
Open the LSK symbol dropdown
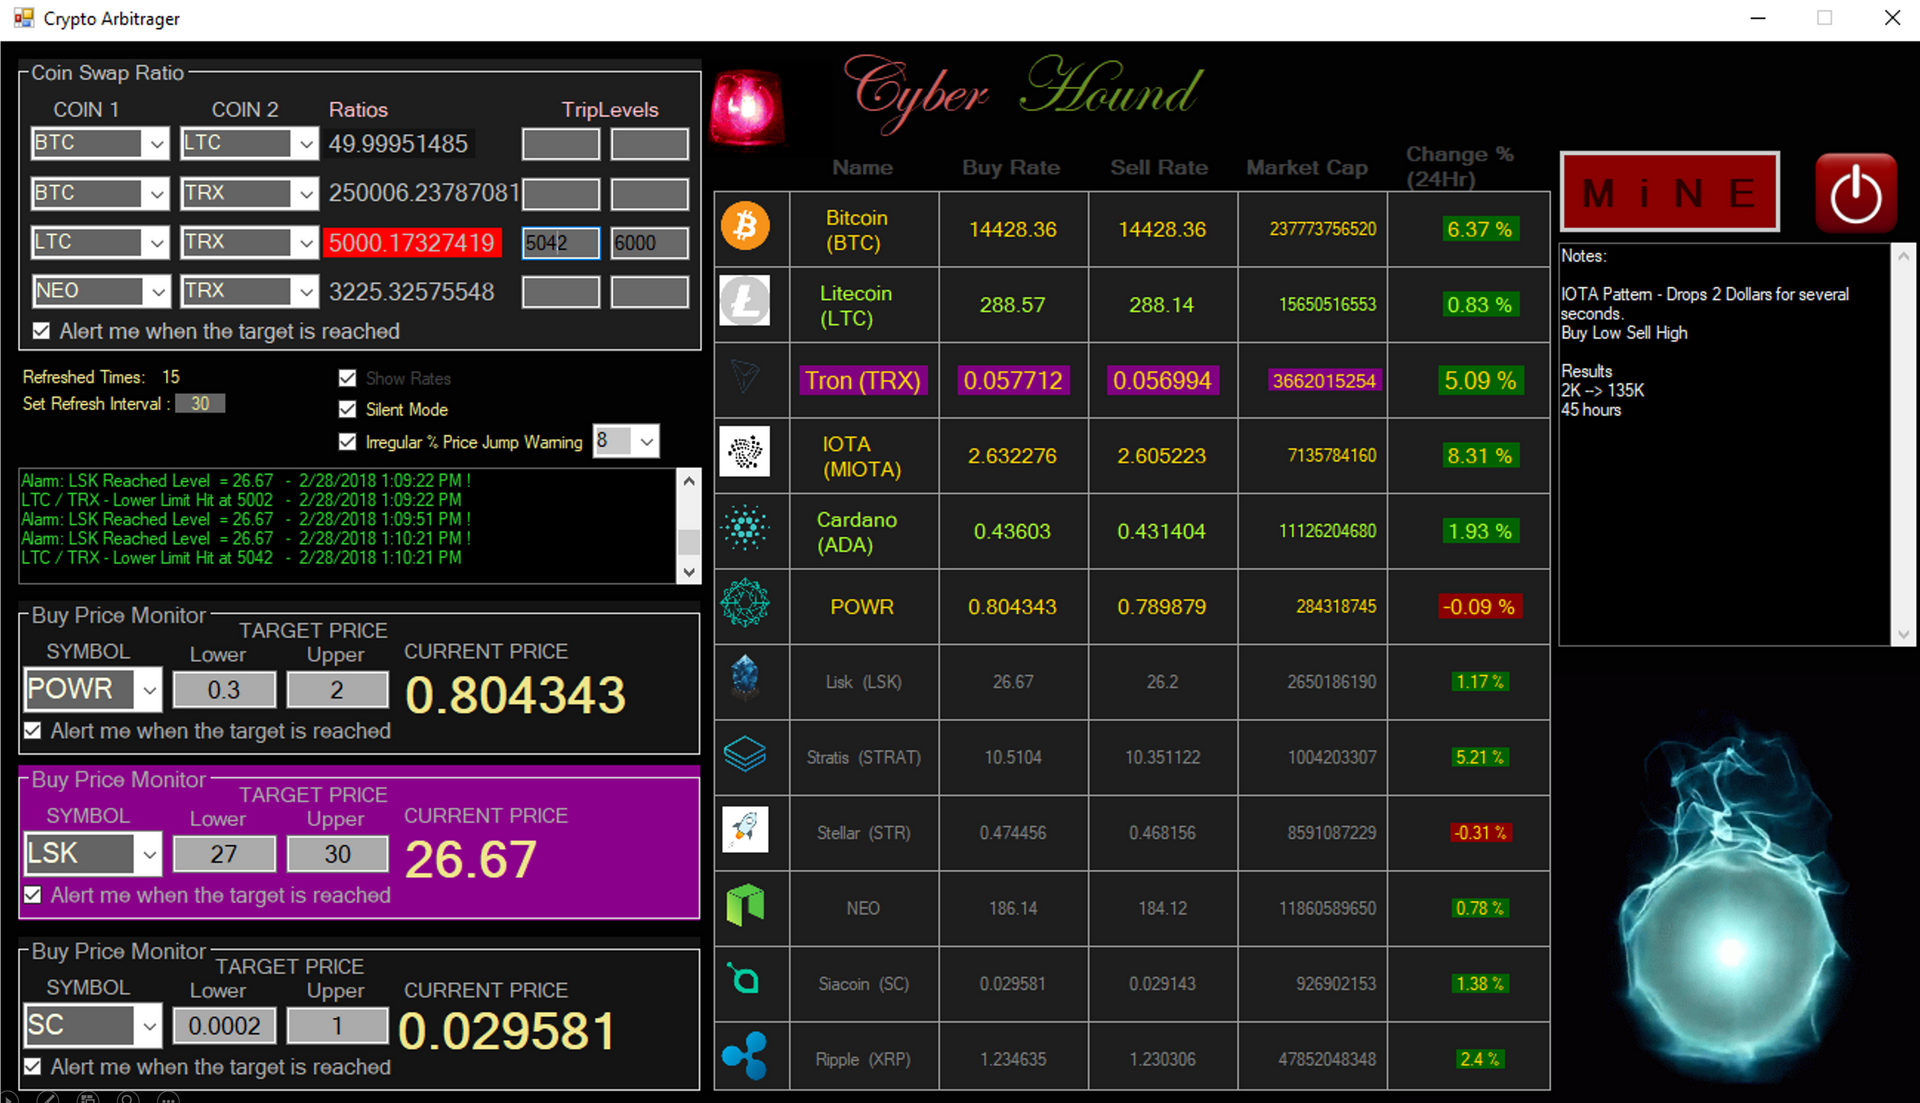pyautogui.click(x=149, y=854)
